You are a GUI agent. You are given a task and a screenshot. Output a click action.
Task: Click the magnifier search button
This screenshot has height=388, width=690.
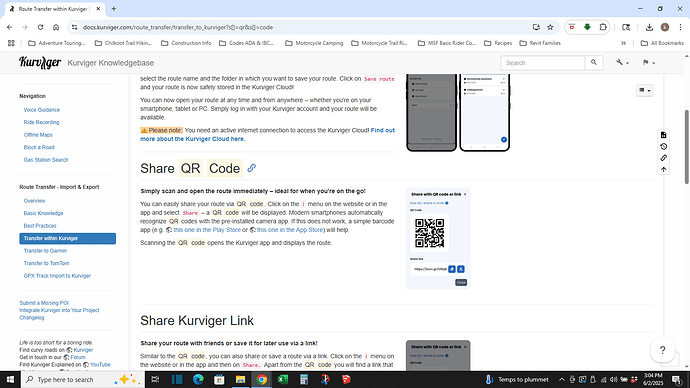click(x=594, y=62)
